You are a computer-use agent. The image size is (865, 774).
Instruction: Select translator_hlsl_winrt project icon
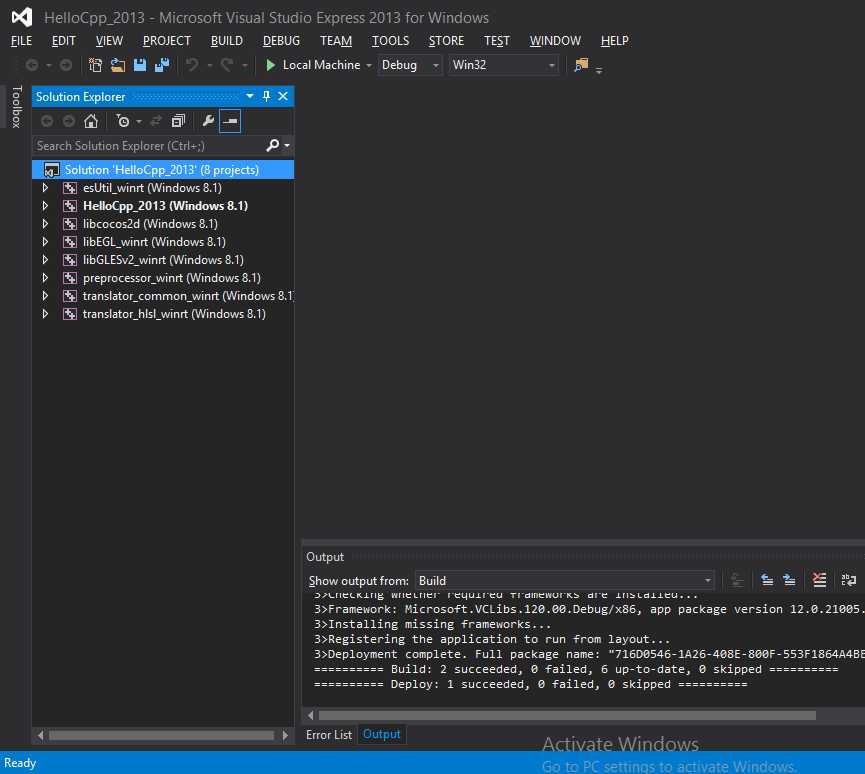pyautogui.click(x=70, y=314)
